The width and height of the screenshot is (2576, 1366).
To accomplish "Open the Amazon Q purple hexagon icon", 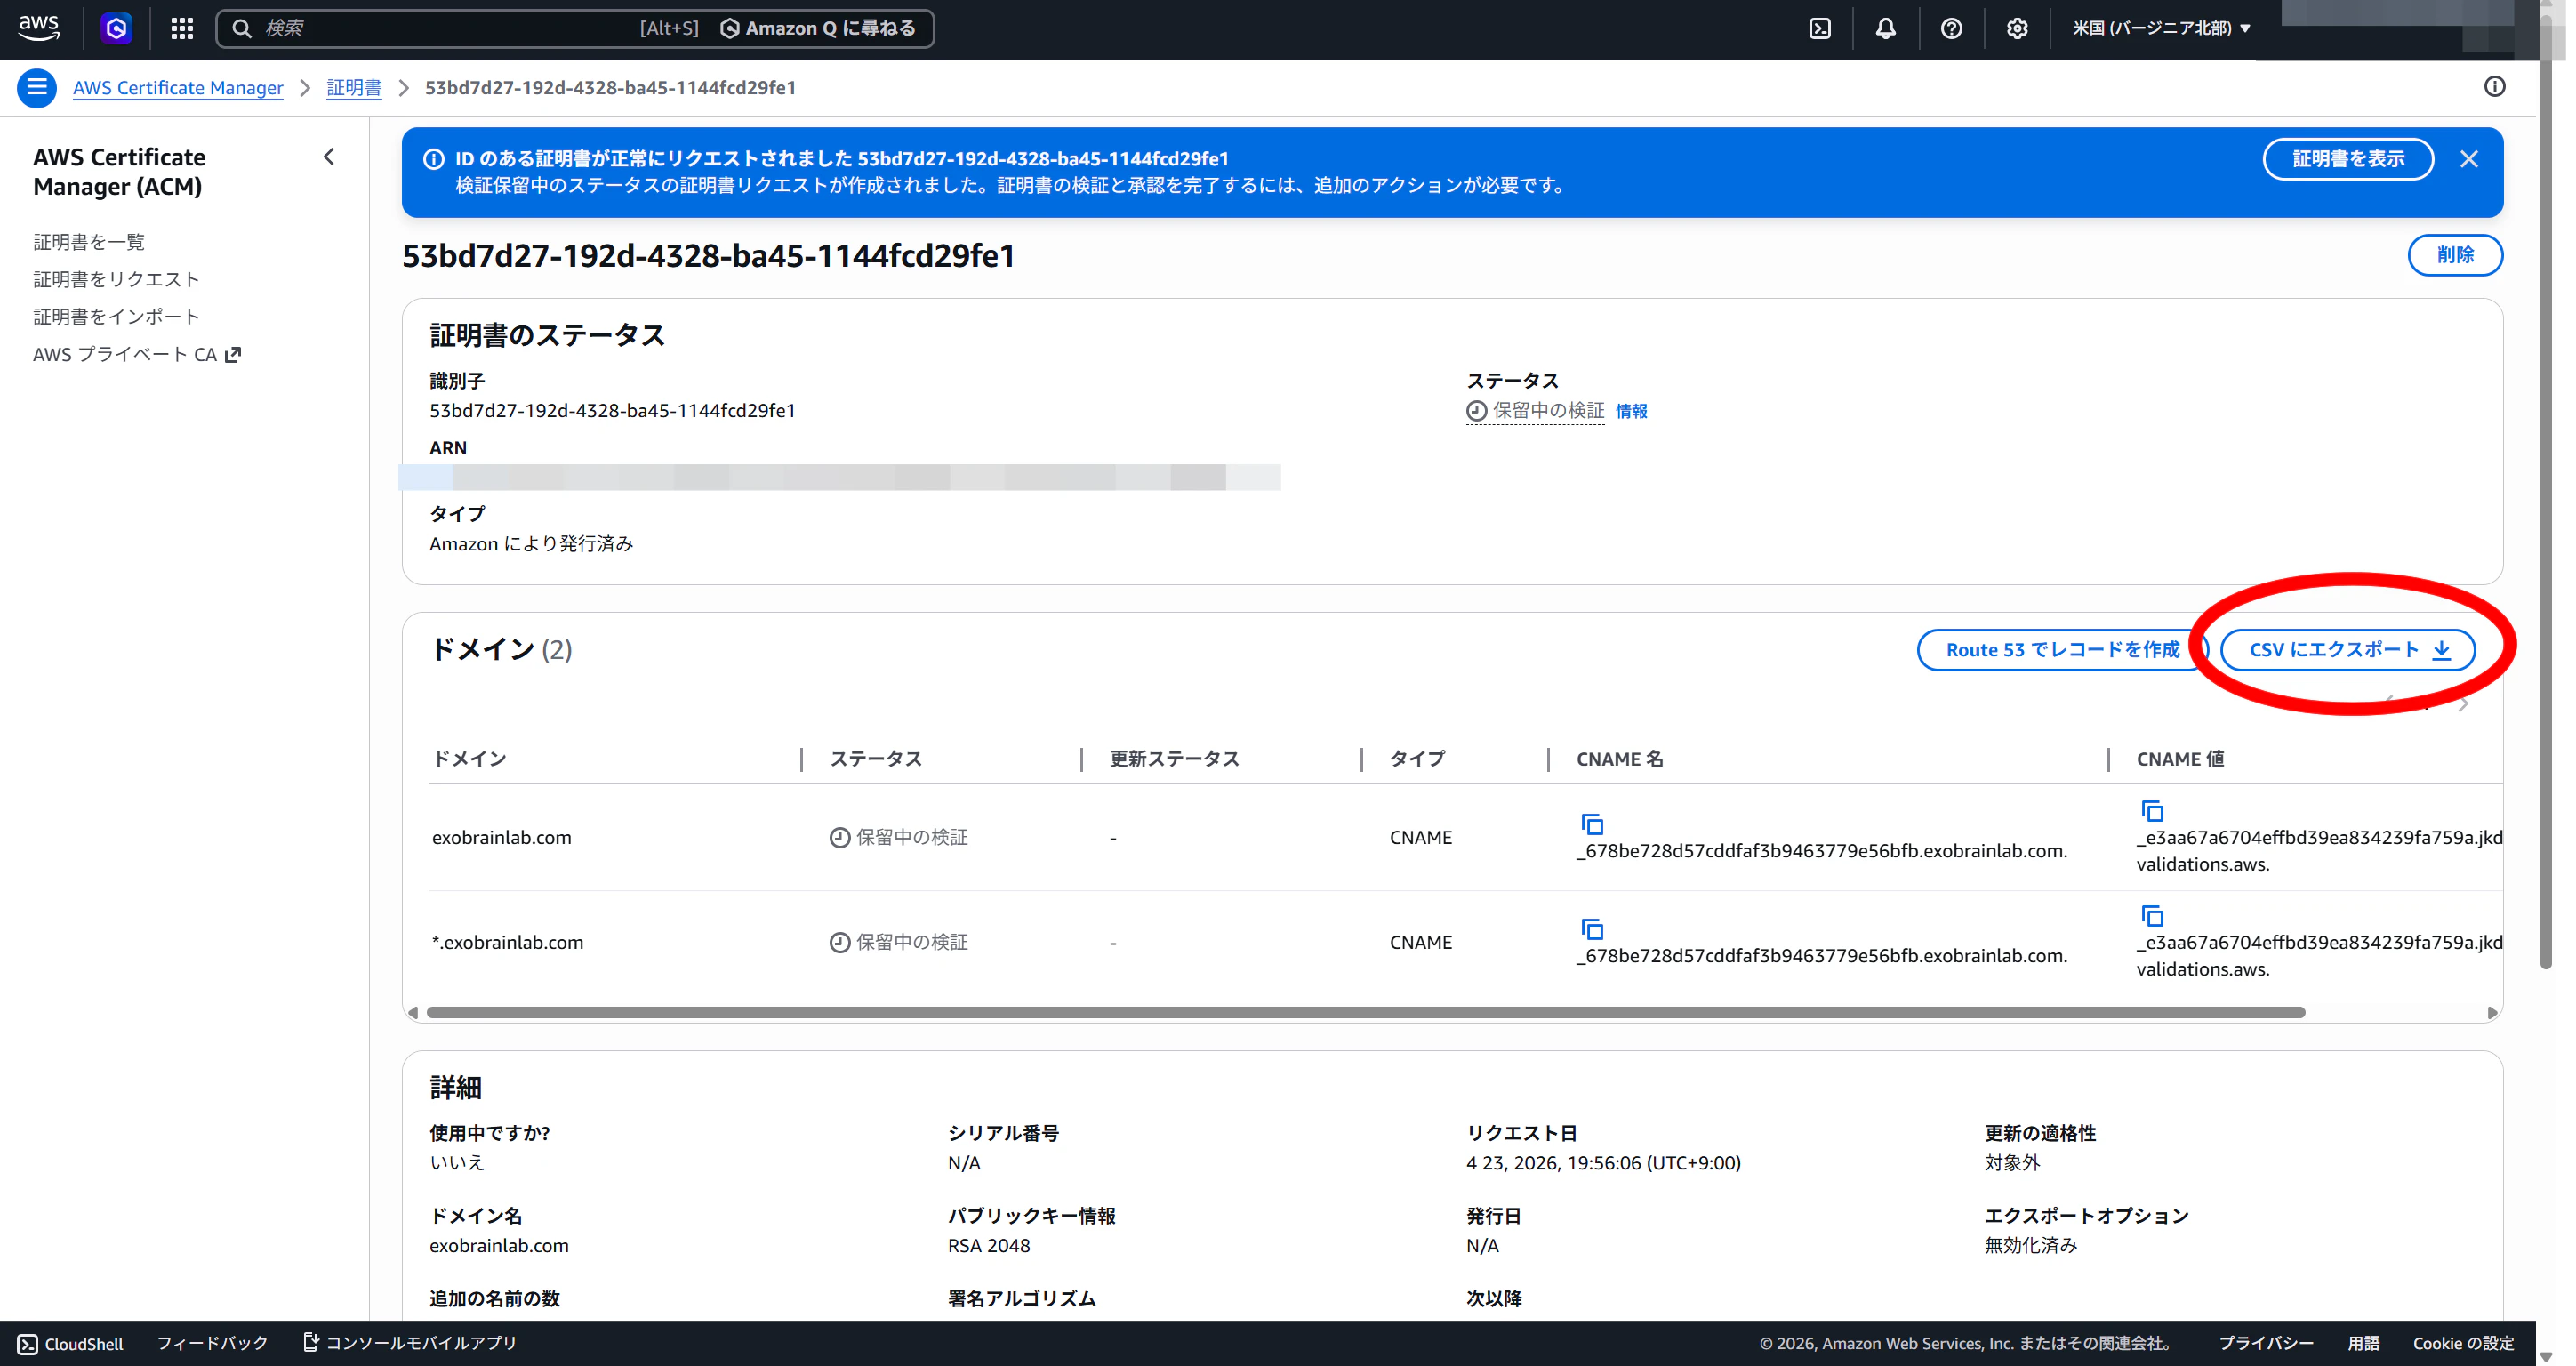I will pyautogui.click(x=116, y=28).
